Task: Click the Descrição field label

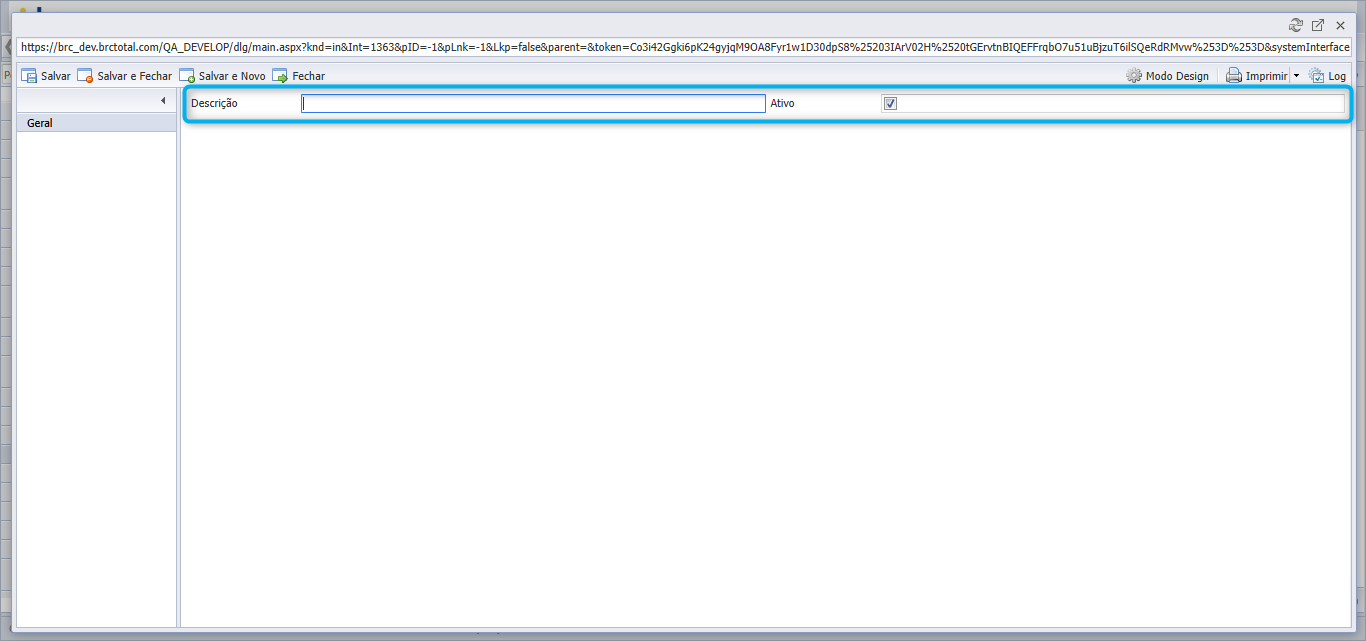Action: [214, 103]
